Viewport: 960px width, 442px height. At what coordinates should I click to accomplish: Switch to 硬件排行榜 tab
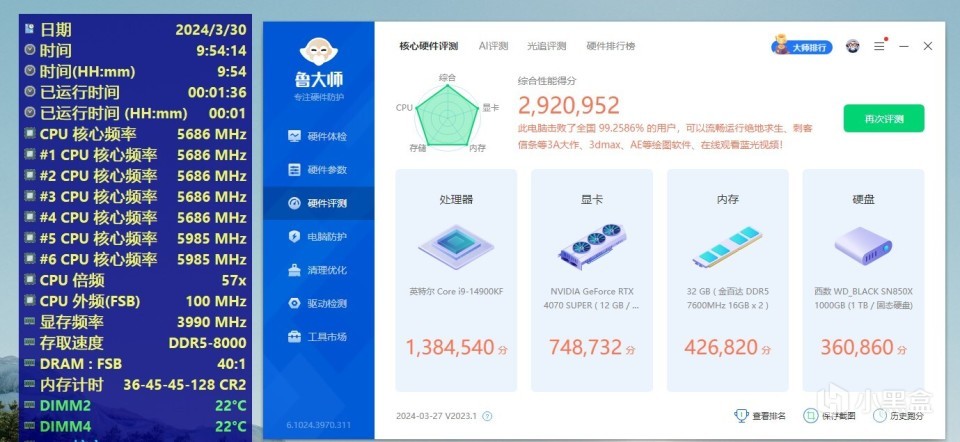(x=611, y=46)
